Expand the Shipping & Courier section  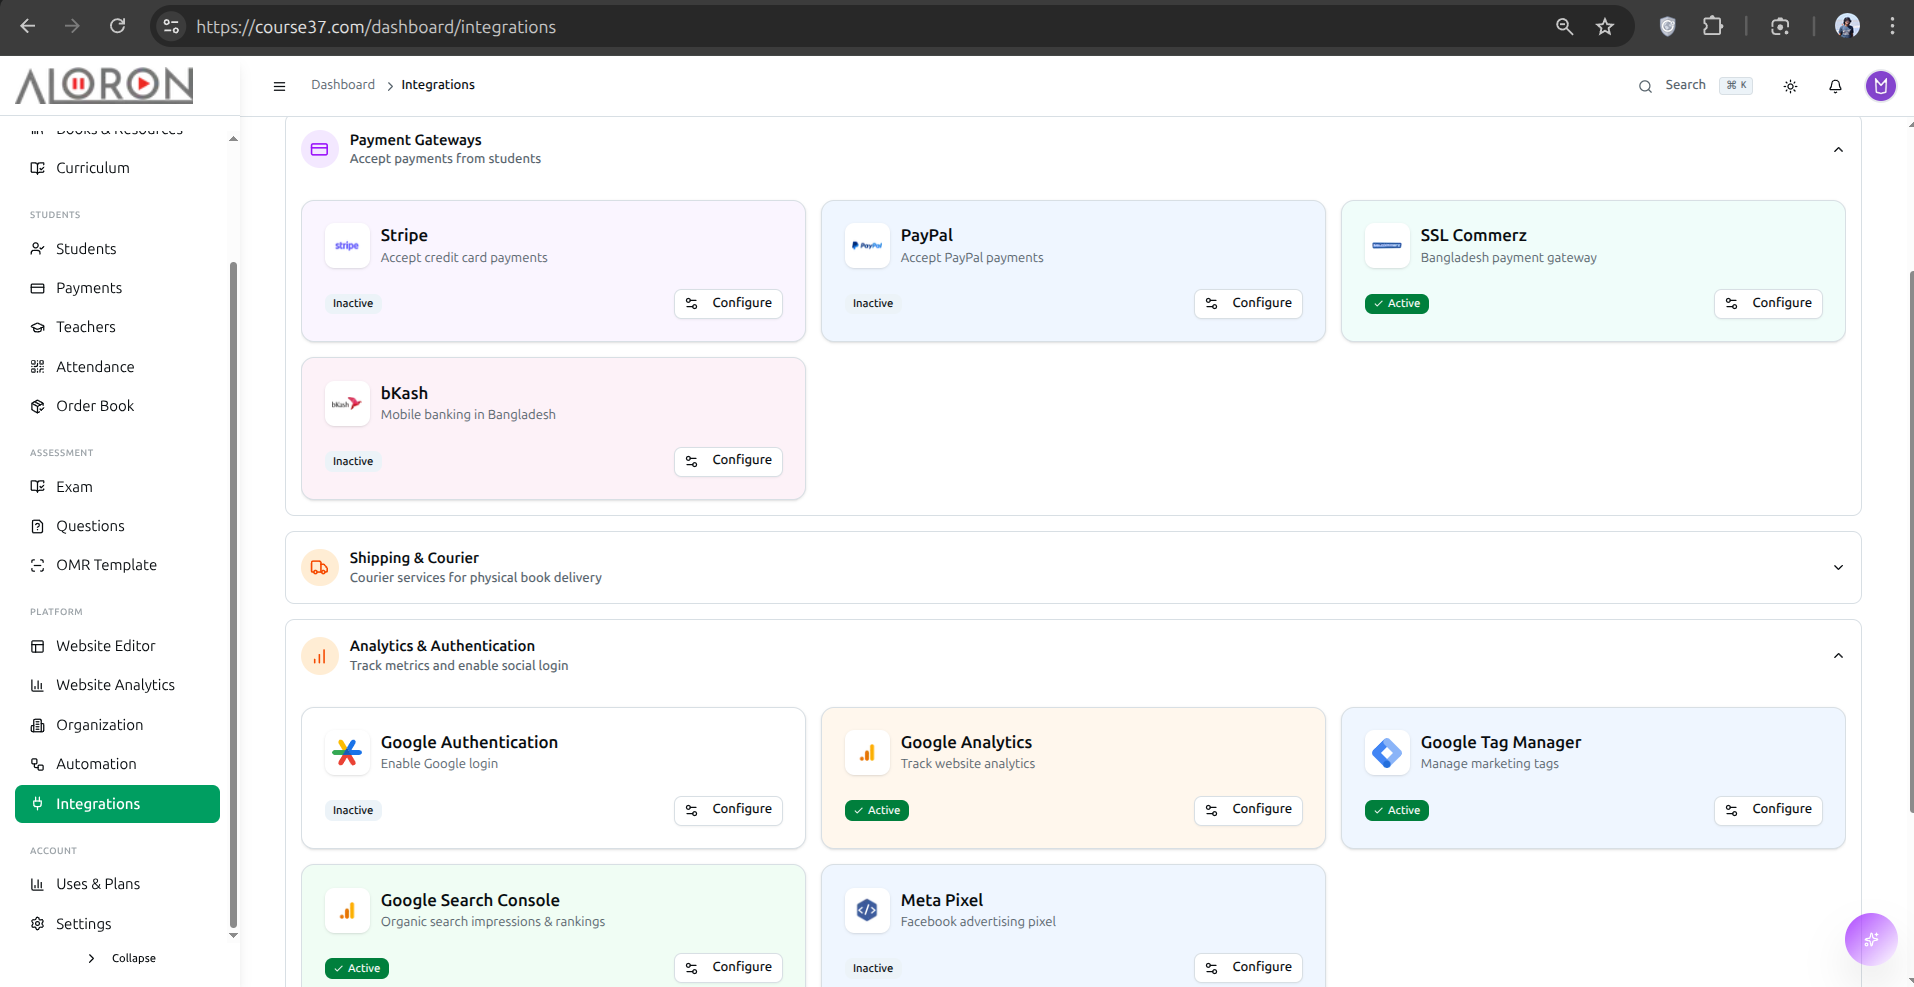coord(1838,567)
